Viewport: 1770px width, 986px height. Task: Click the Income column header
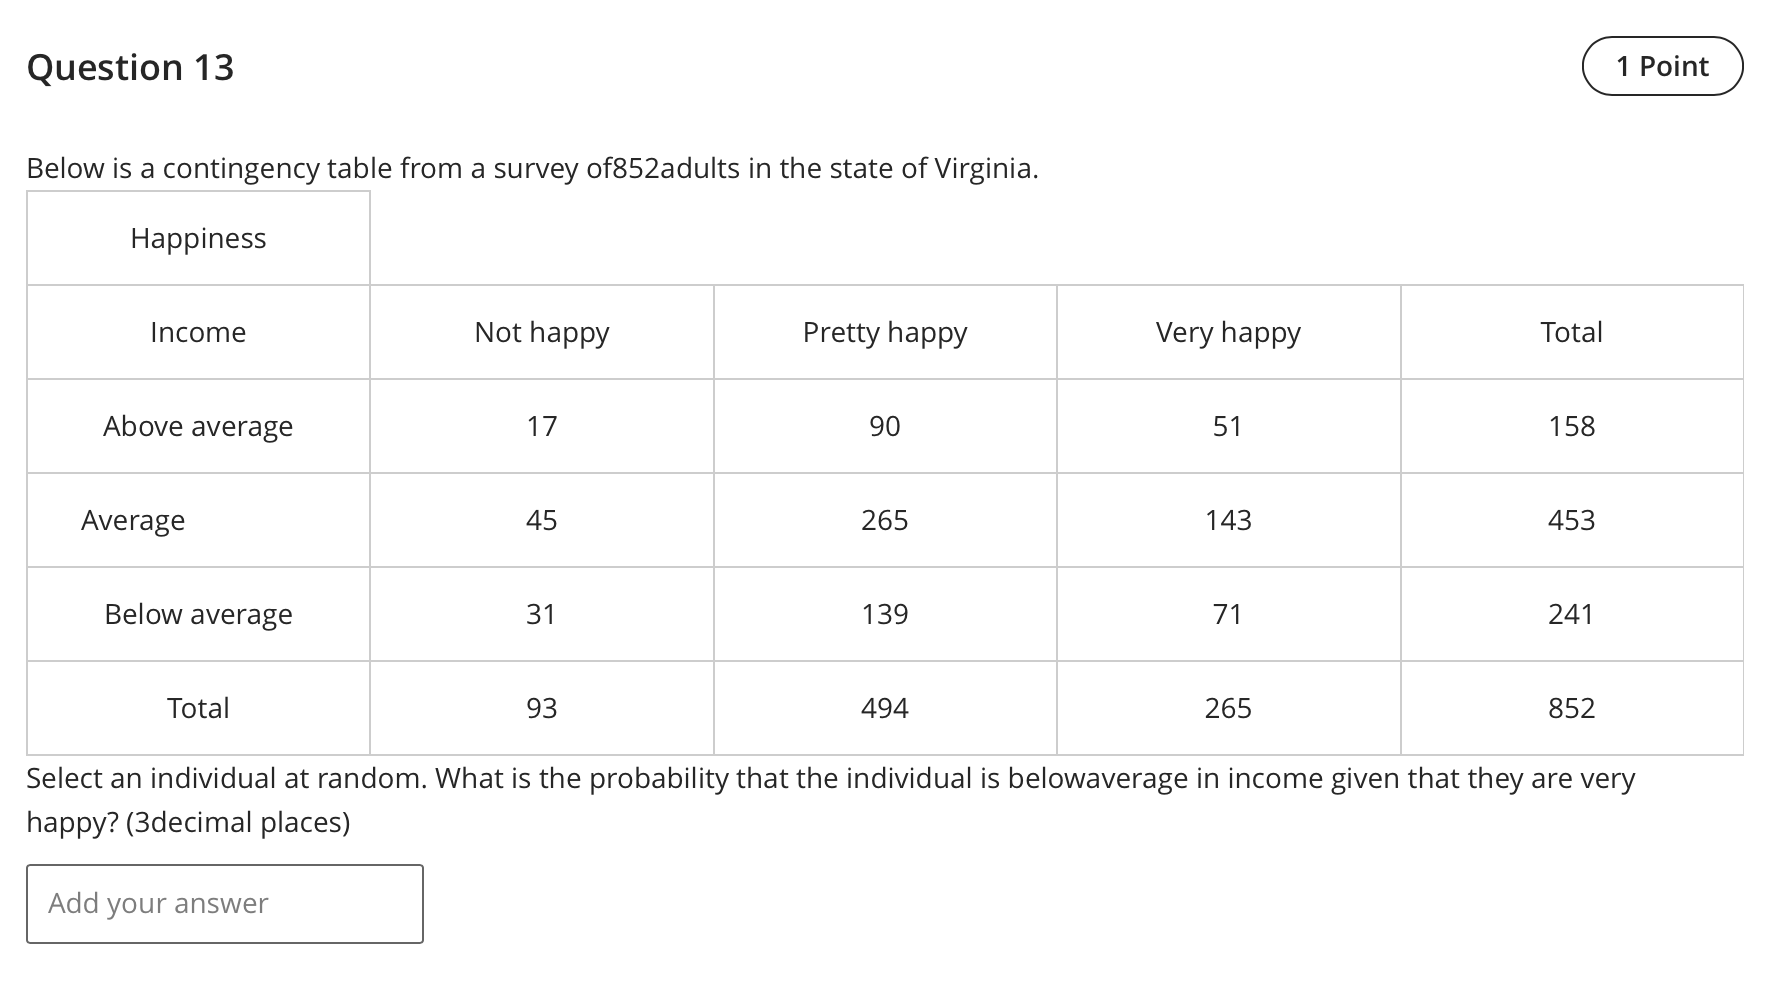(x=197, y=332)
